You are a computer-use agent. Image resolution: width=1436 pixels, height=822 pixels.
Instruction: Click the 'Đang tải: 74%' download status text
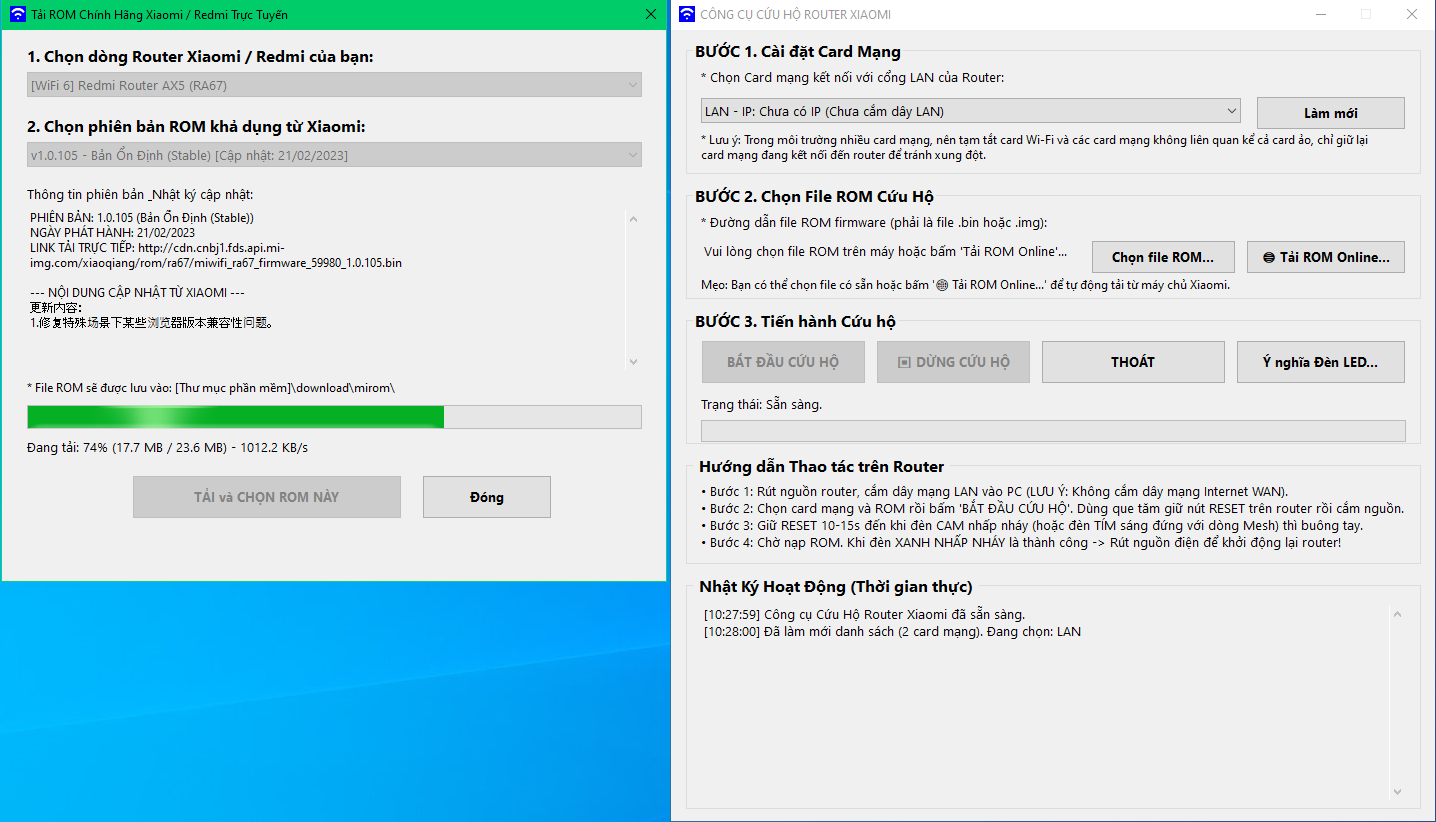click(167, 447)
